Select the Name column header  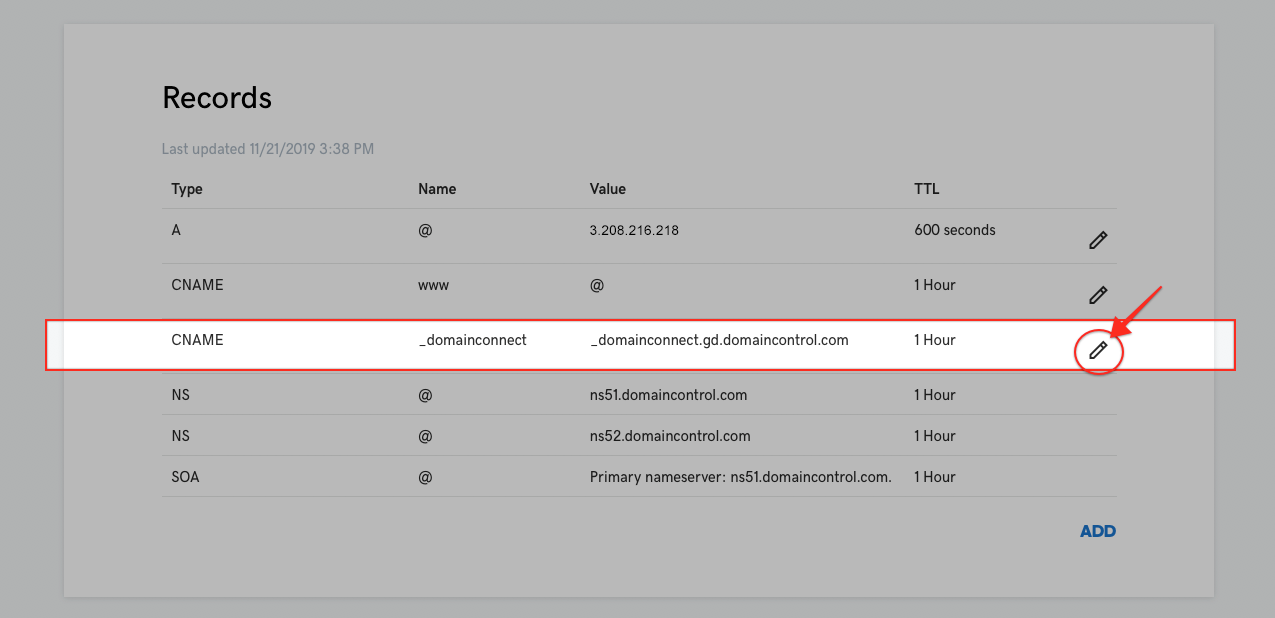(437, 189)
